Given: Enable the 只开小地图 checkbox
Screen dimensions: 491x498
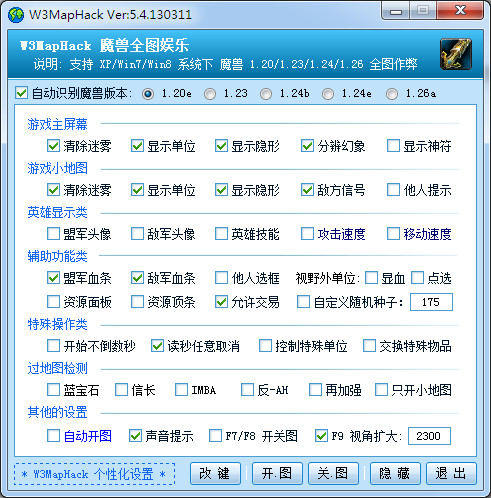Looking at the screenshot, I should point(381,390).
